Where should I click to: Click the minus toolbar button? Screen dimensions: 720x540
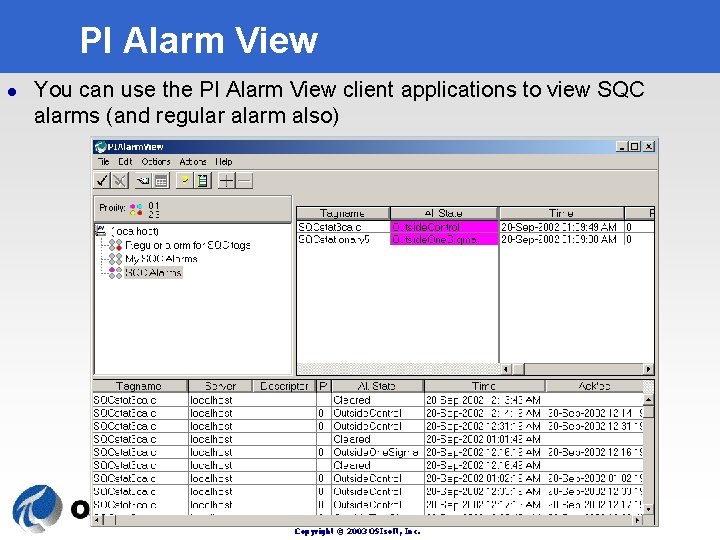[244, 180]
